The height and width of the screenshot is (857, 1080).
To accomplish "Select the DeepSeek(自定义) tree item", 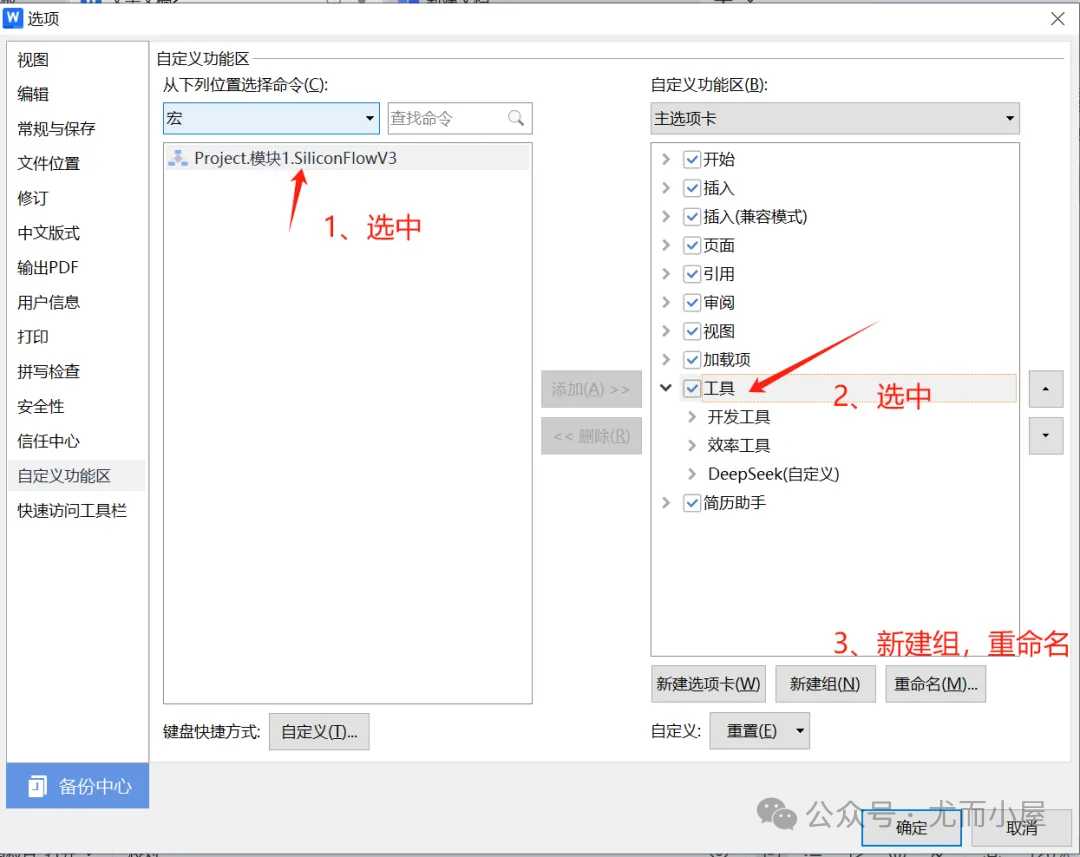I will point(773,474).
